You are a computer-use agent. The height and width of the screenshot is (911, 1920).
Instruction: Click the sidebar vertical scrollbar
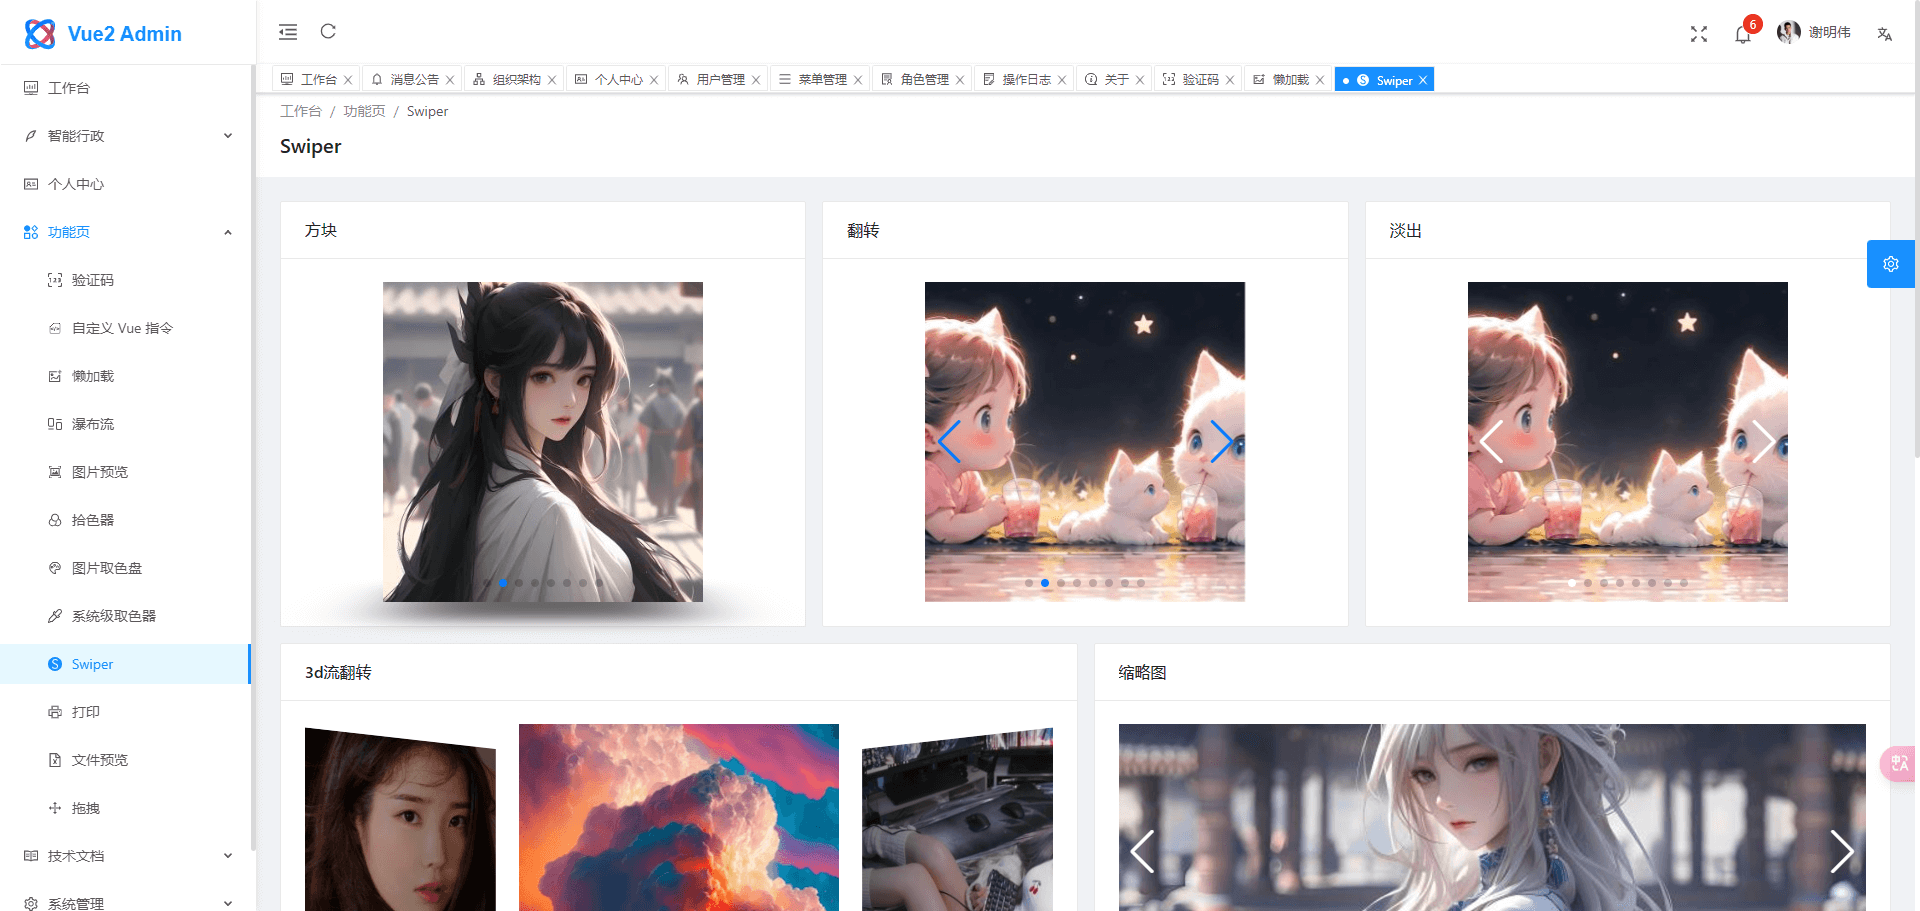[253, 460]
